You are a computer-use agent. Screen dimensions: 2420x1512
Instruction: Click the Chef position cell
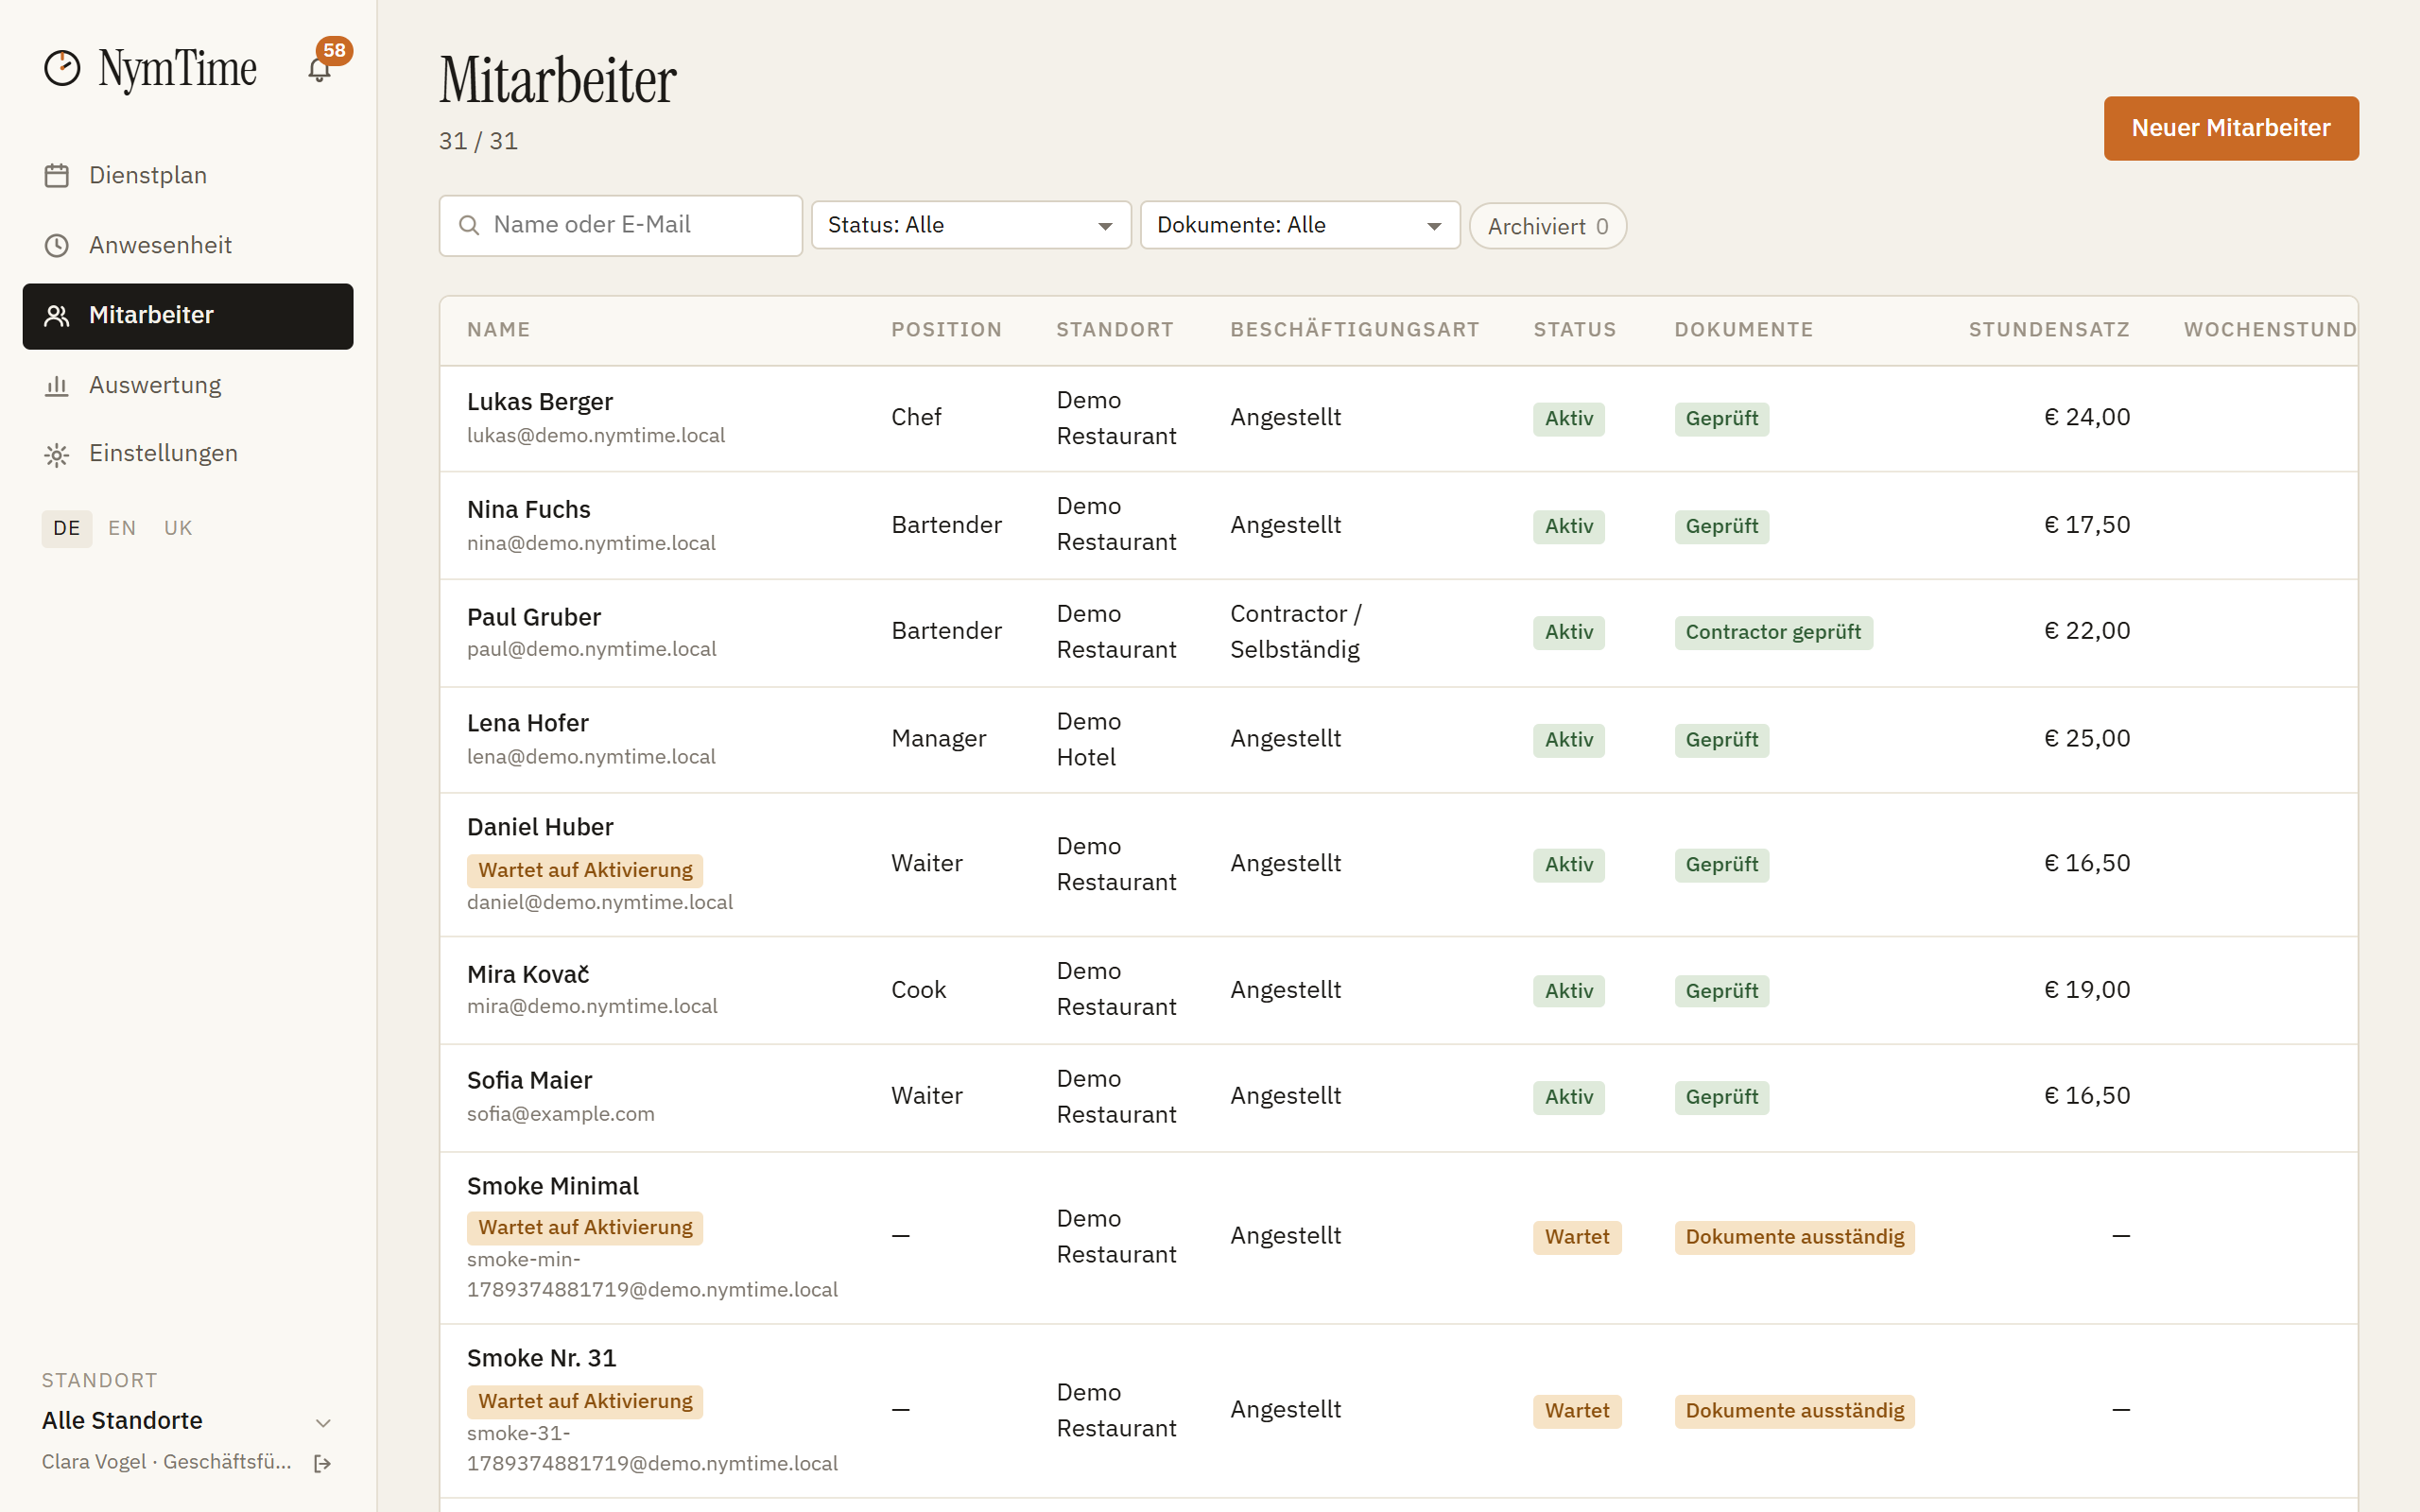916,418
